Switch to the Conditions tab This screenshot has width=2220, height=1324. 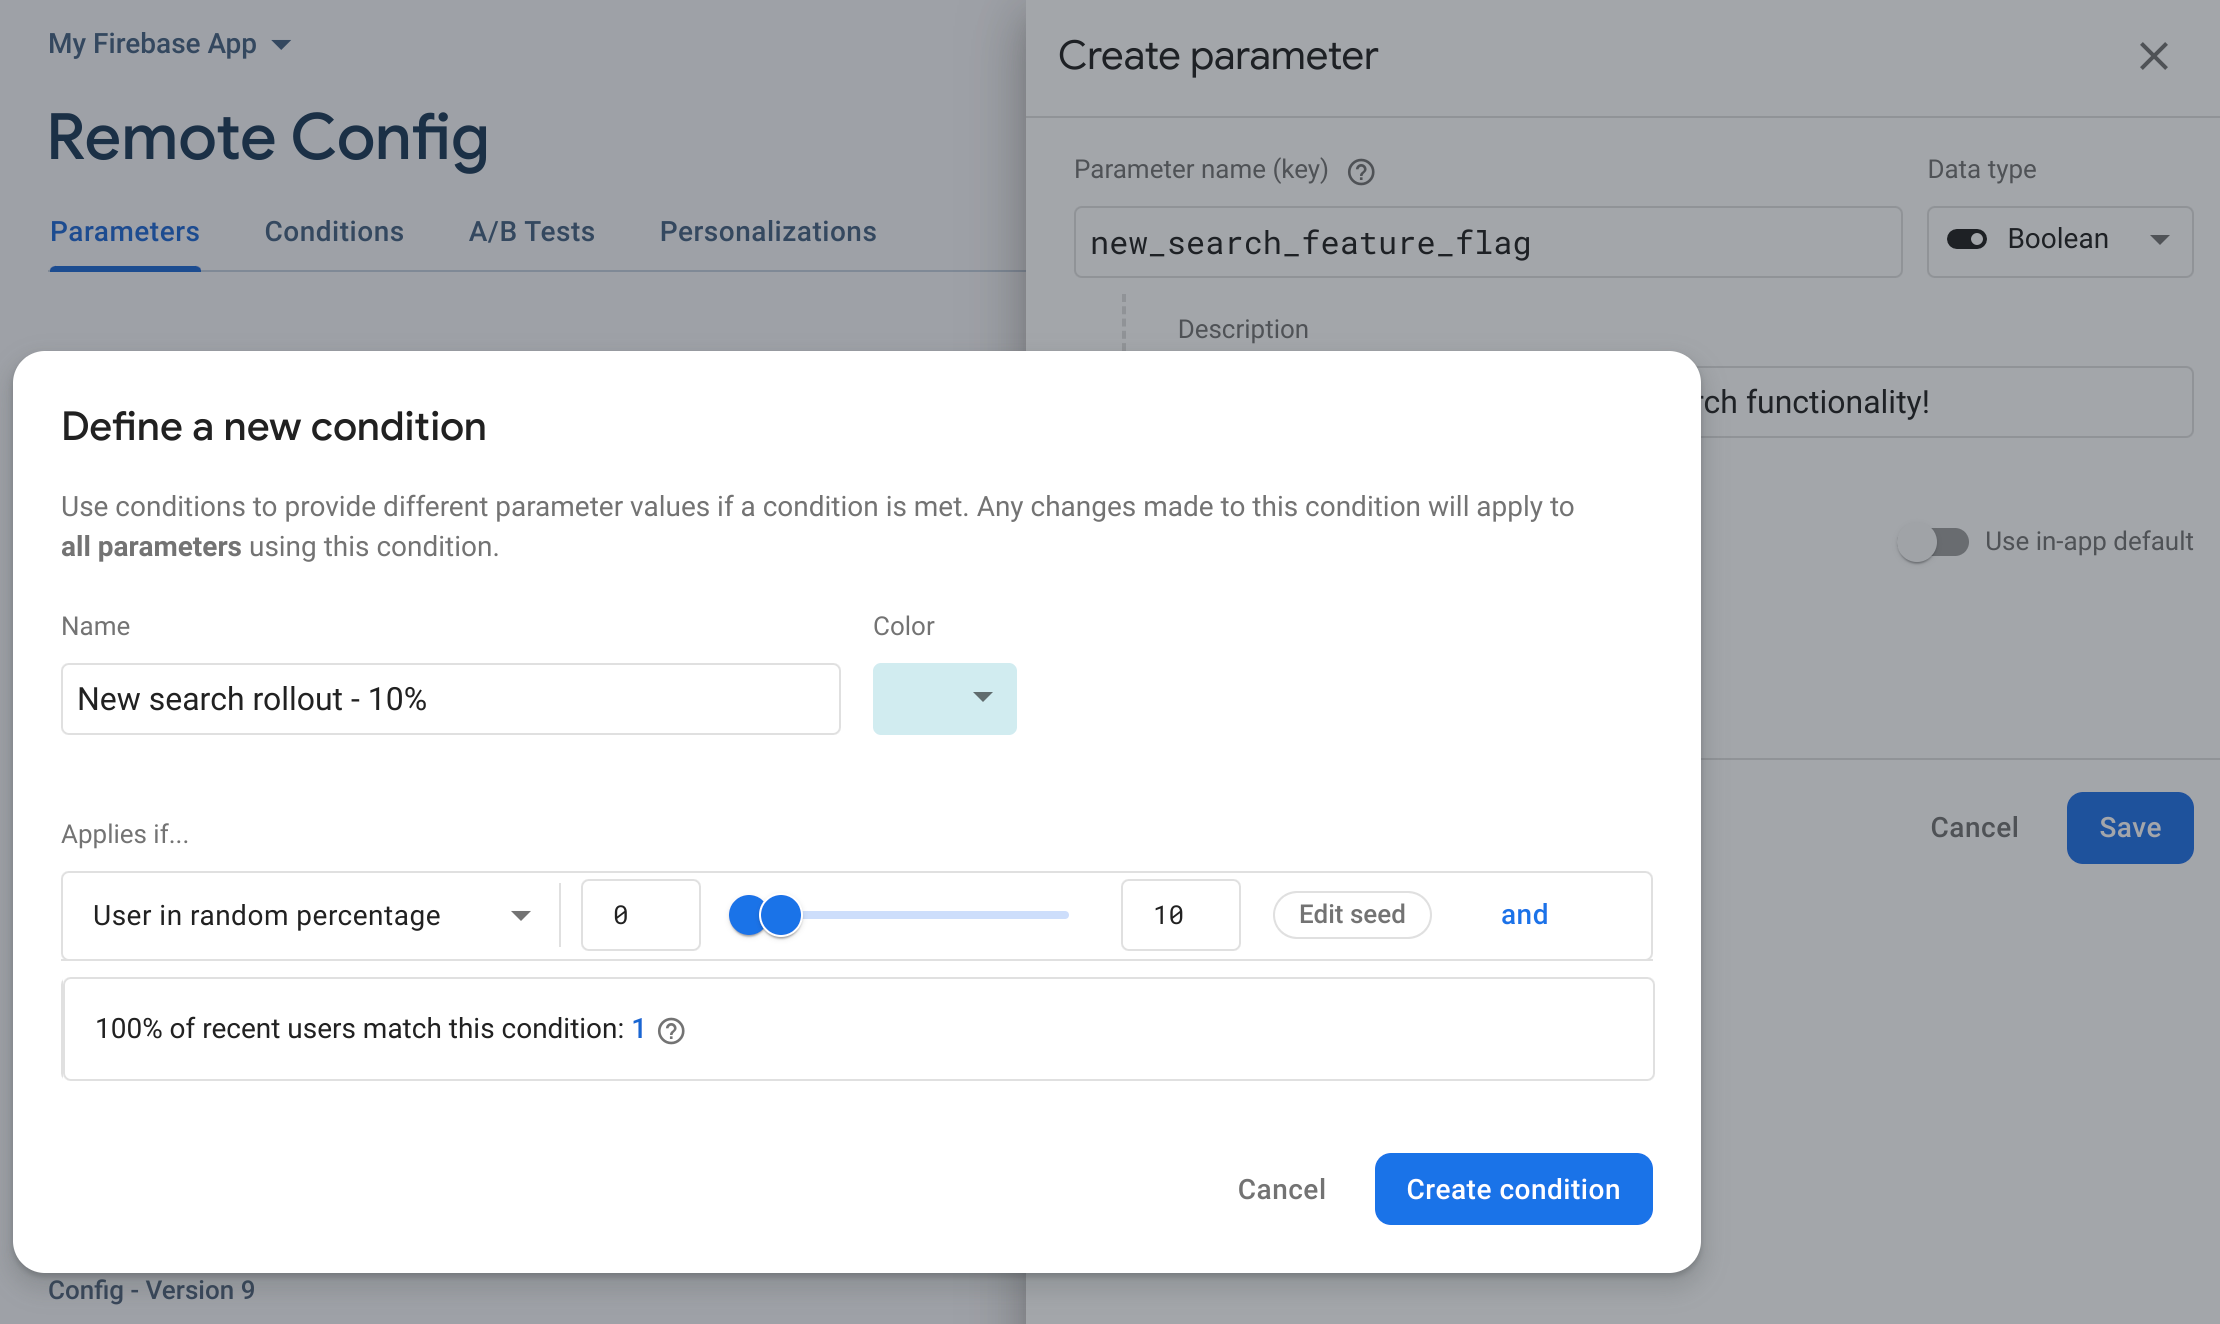point(334,232)
